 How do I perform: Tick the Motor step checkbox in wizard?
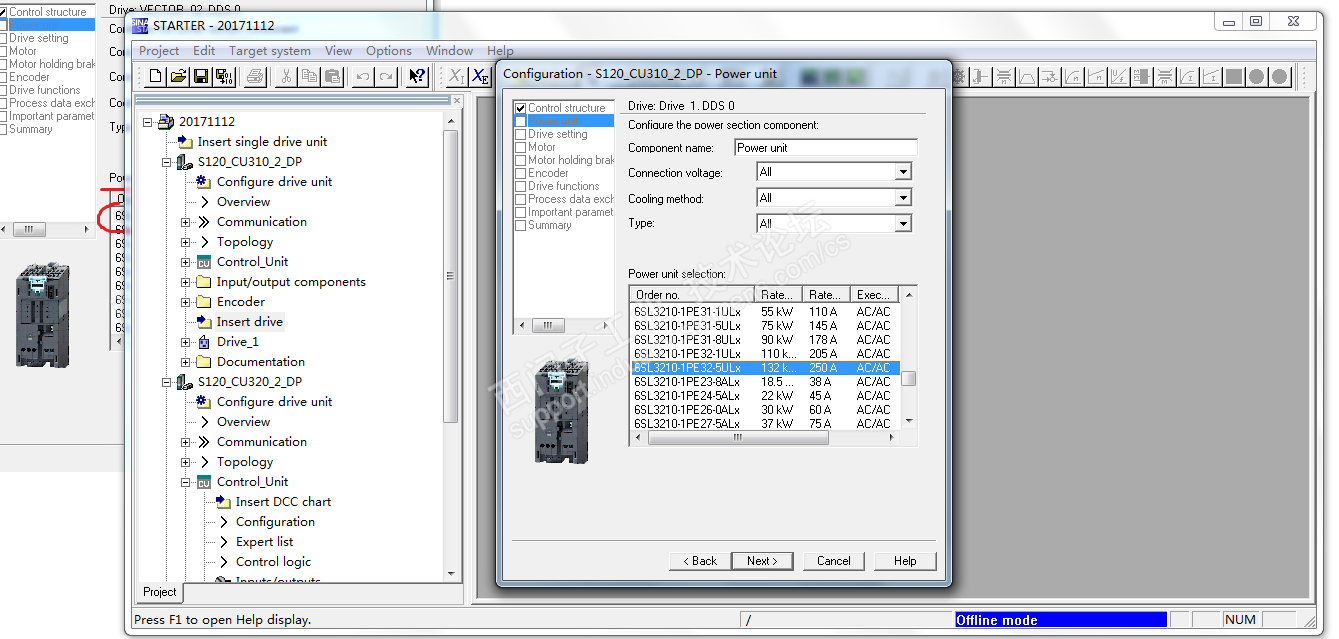520,147
